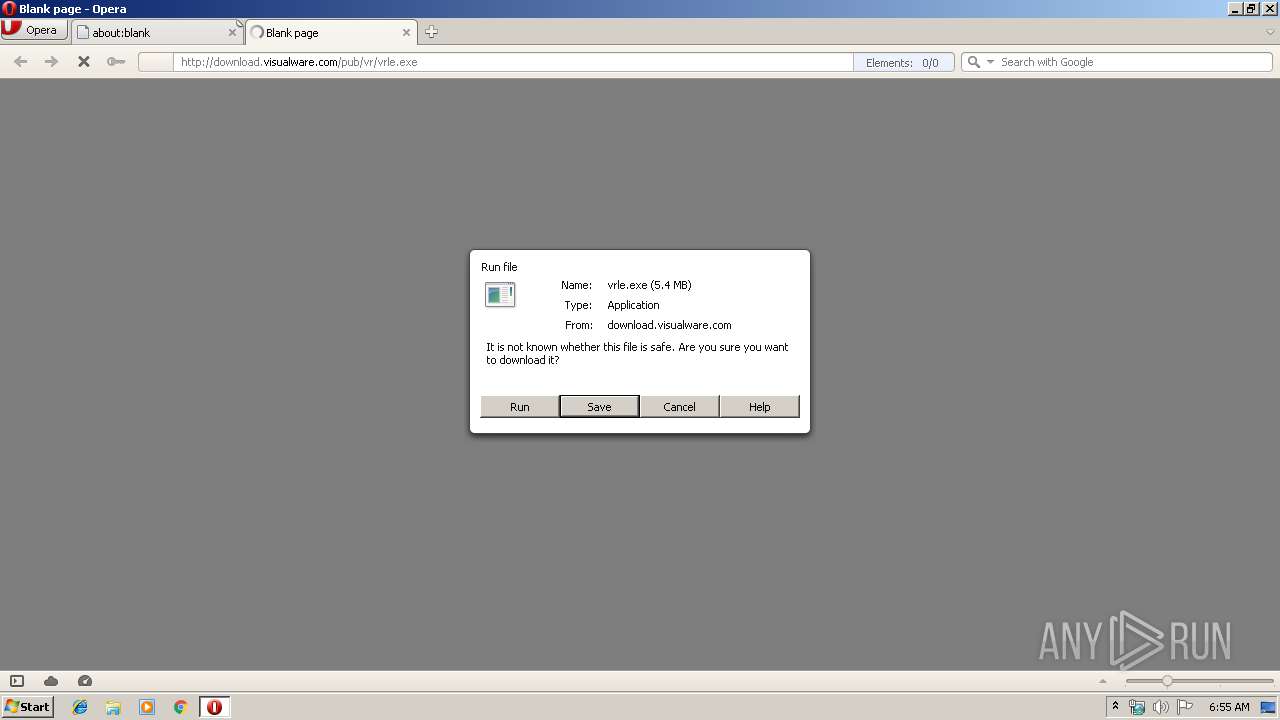This screenshot has width=1280, height=720.
Task: Open the Windows Start menu
Action: [x=28, y=707]
